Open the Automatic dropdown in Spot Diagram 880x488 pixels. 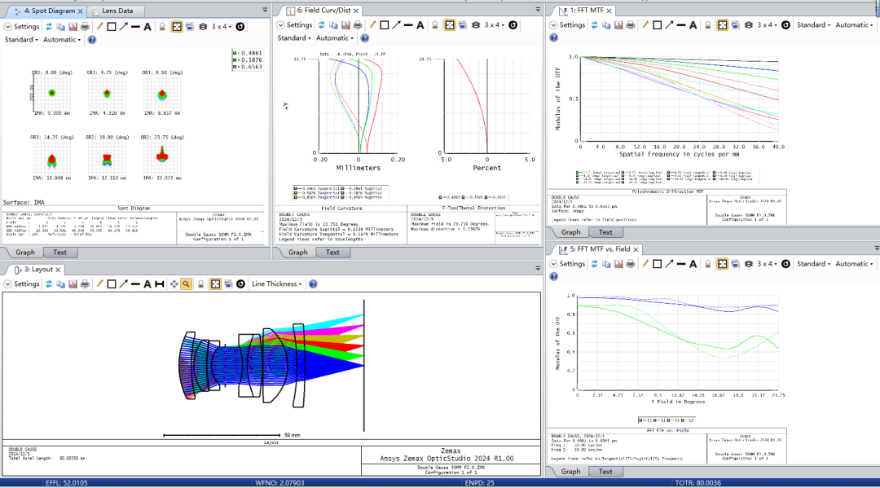coord(62,39)
